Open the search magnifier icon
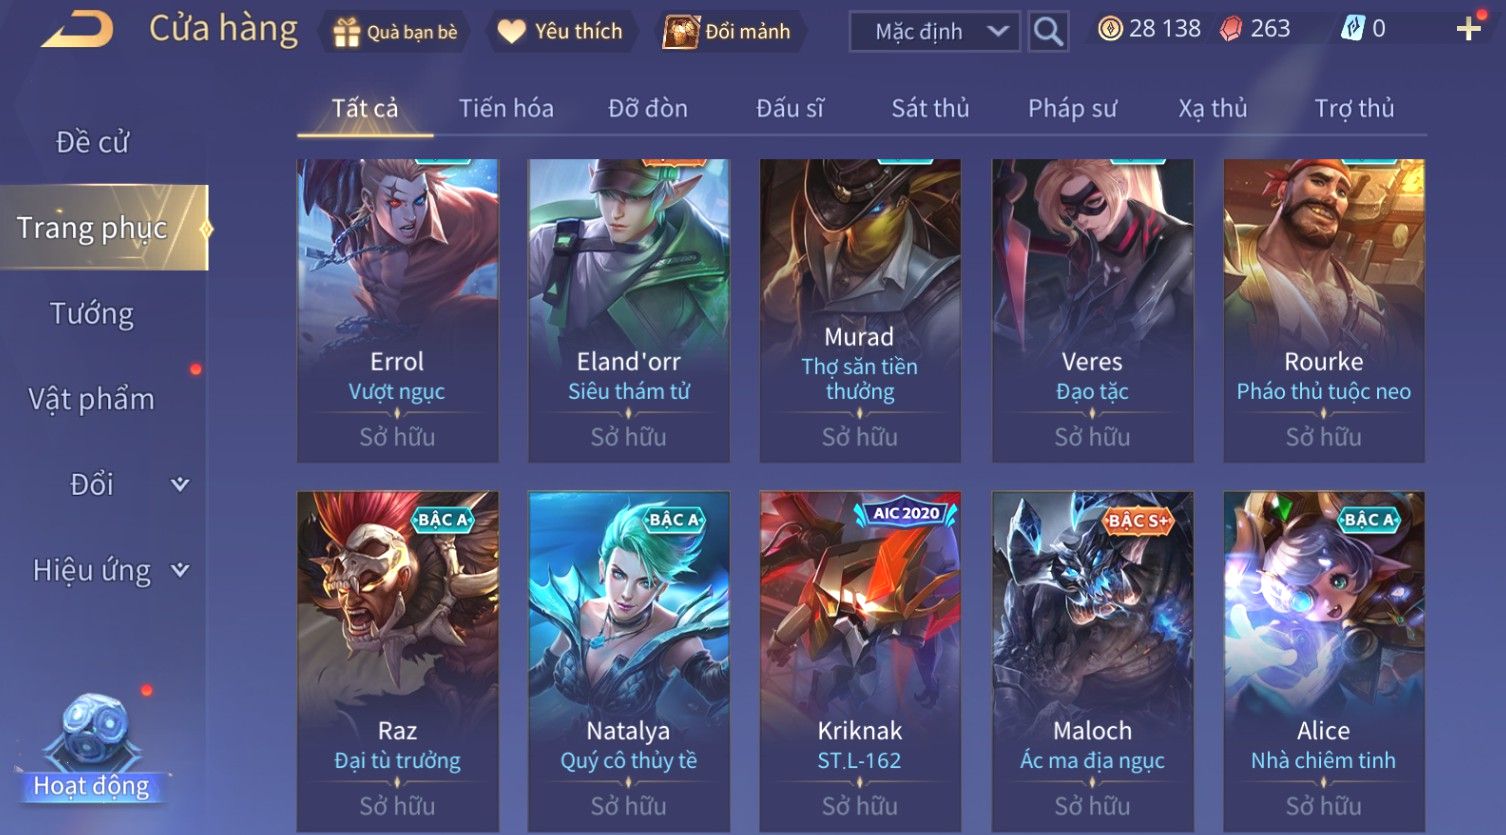The image size is (1506, 835). click(x=1048, y=32)
